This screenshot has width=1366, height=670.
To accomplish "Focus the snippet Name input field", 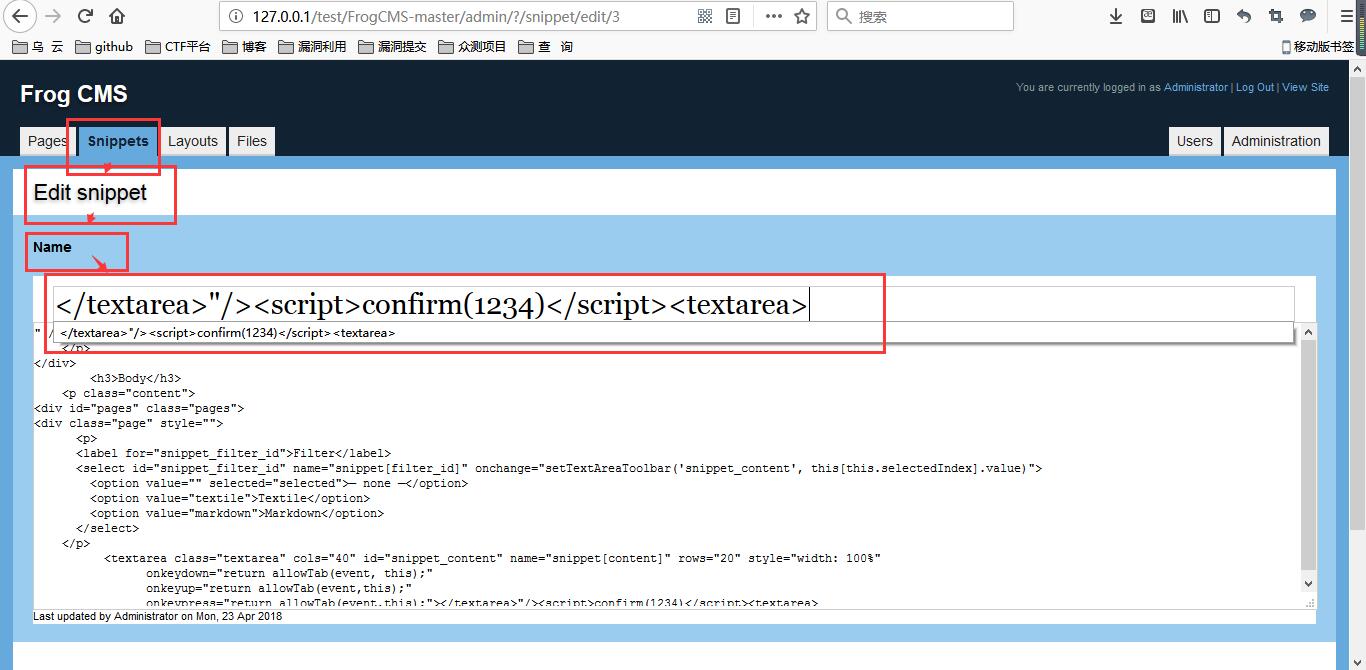I will (x=674, y=304).
